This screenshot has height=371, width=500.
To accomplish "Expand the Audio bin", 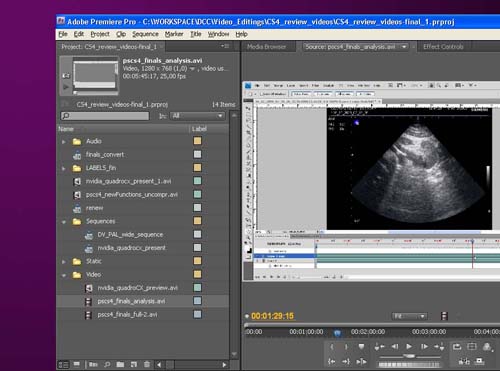I will (63, 142).
